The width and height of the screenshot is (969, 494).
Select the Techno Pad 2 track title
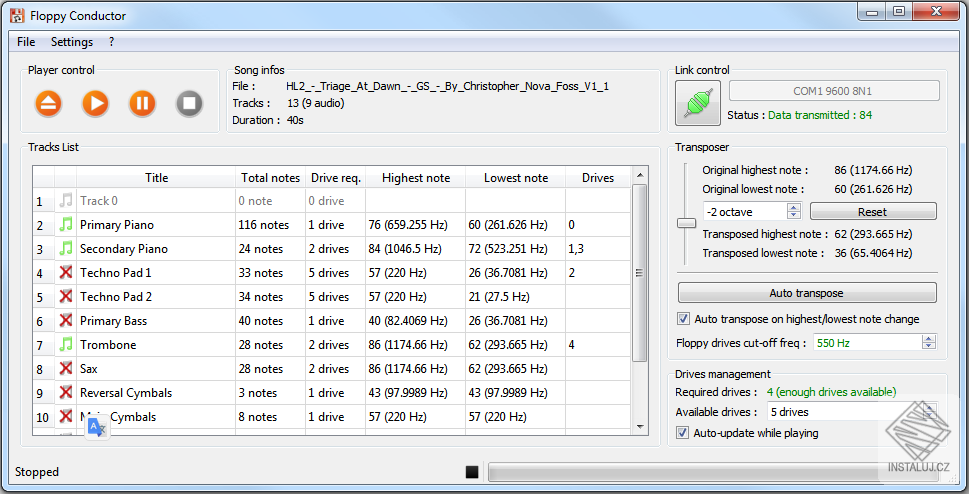pyautogui.click(x=116, y=297)
